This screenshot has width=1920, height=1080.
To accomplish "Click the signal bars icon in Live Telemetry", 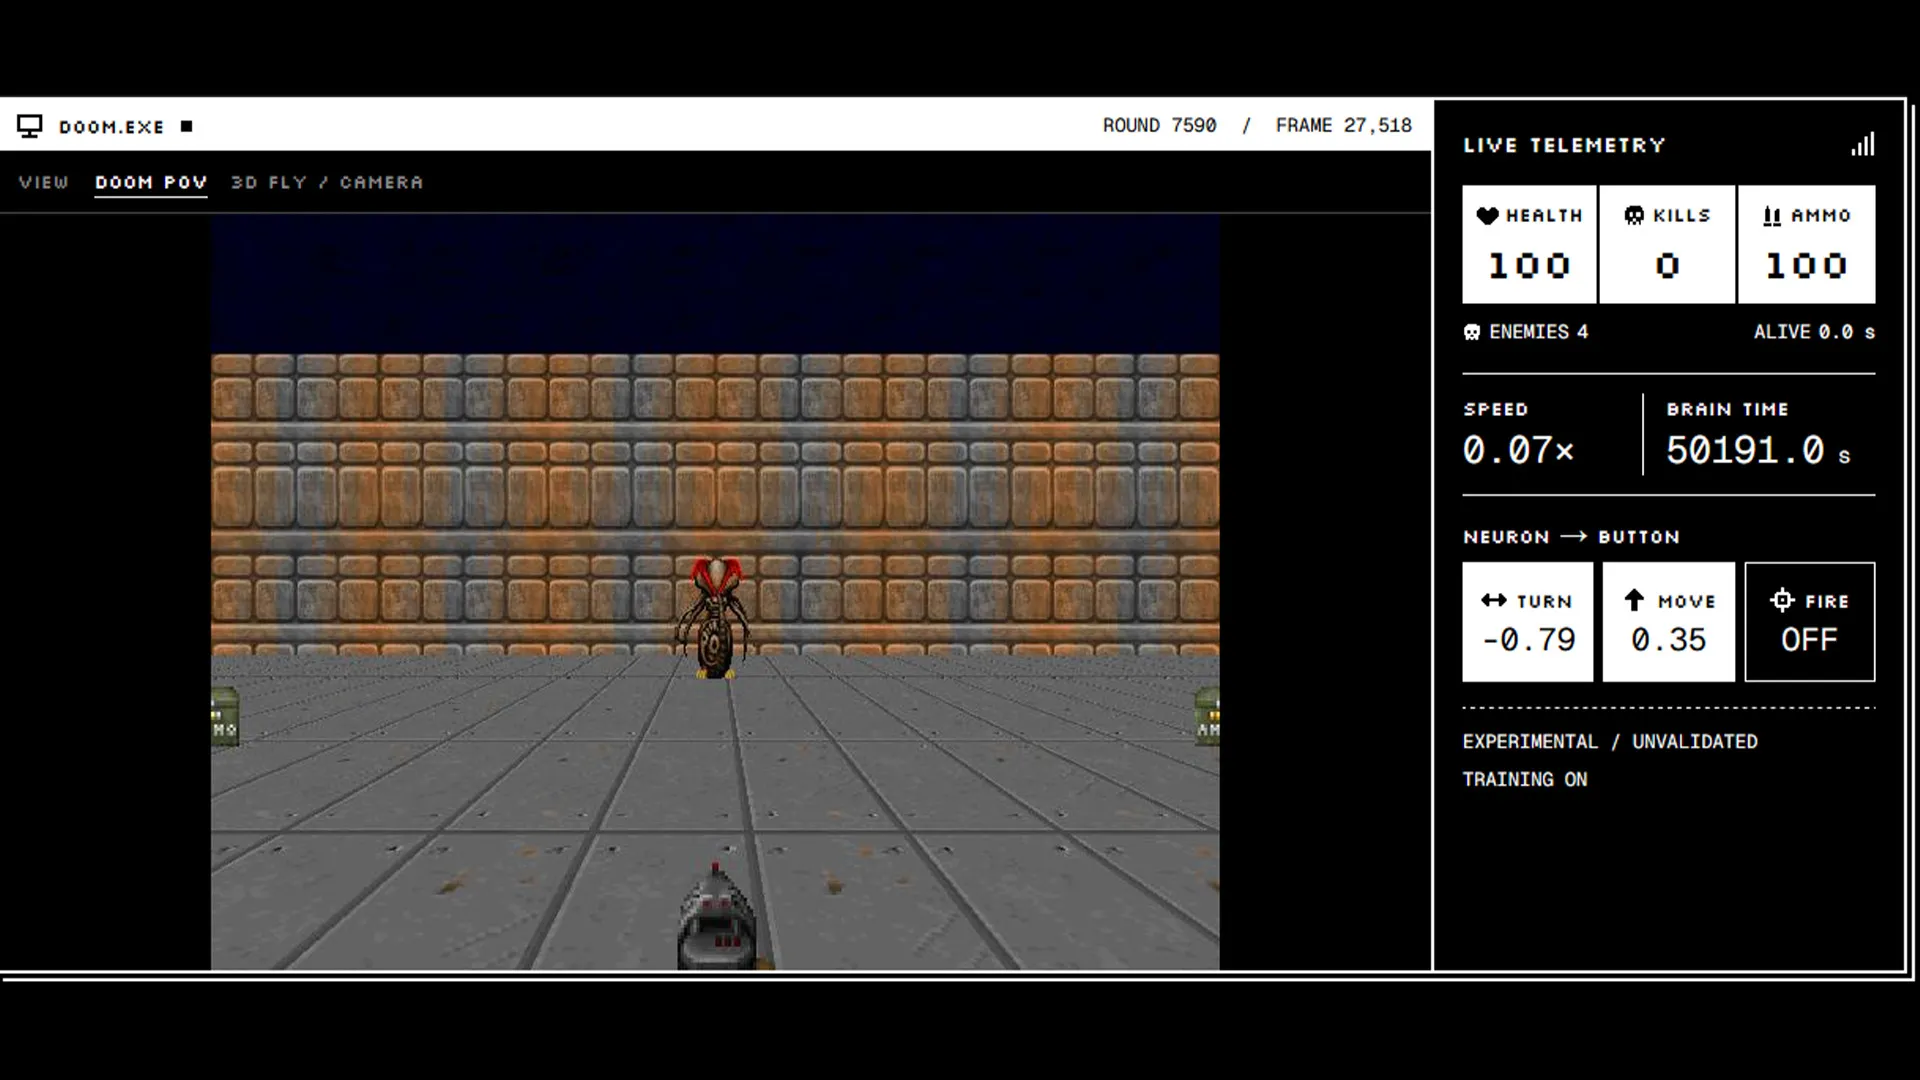I will (x=1863, y=145).
